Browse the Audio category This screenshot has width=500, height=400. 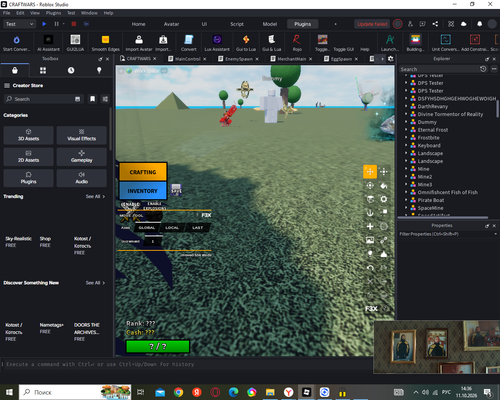(82, 178)
